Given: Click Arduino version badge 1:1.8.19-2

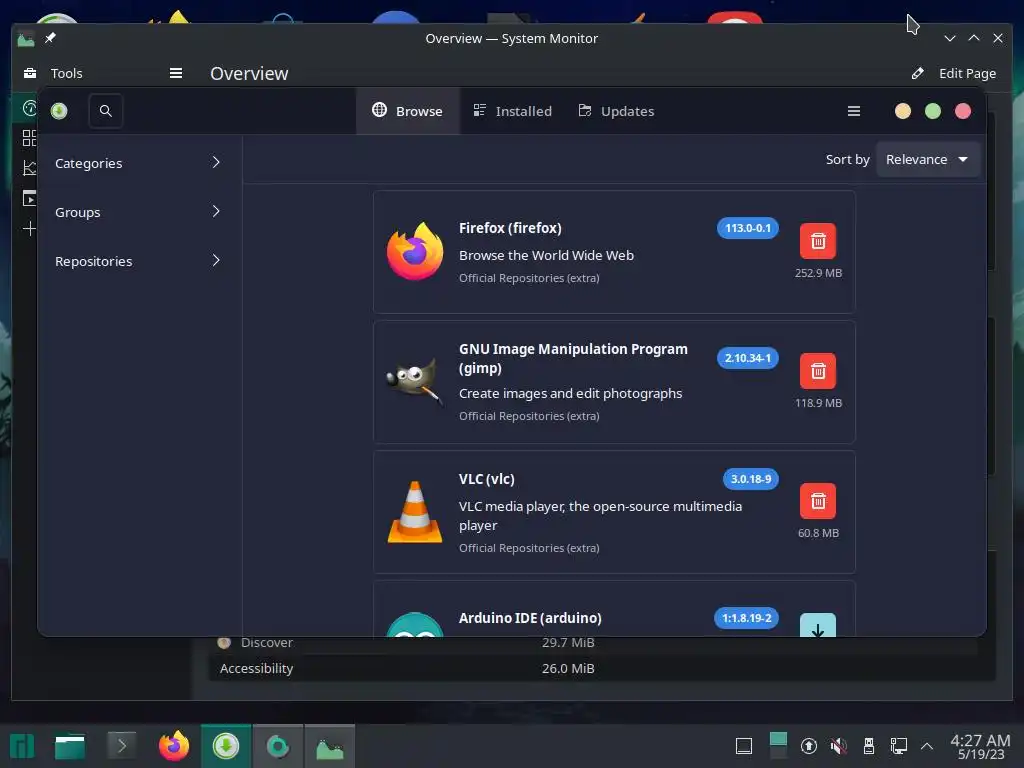Looking at the screenshot, I should [x=746, y=618].
